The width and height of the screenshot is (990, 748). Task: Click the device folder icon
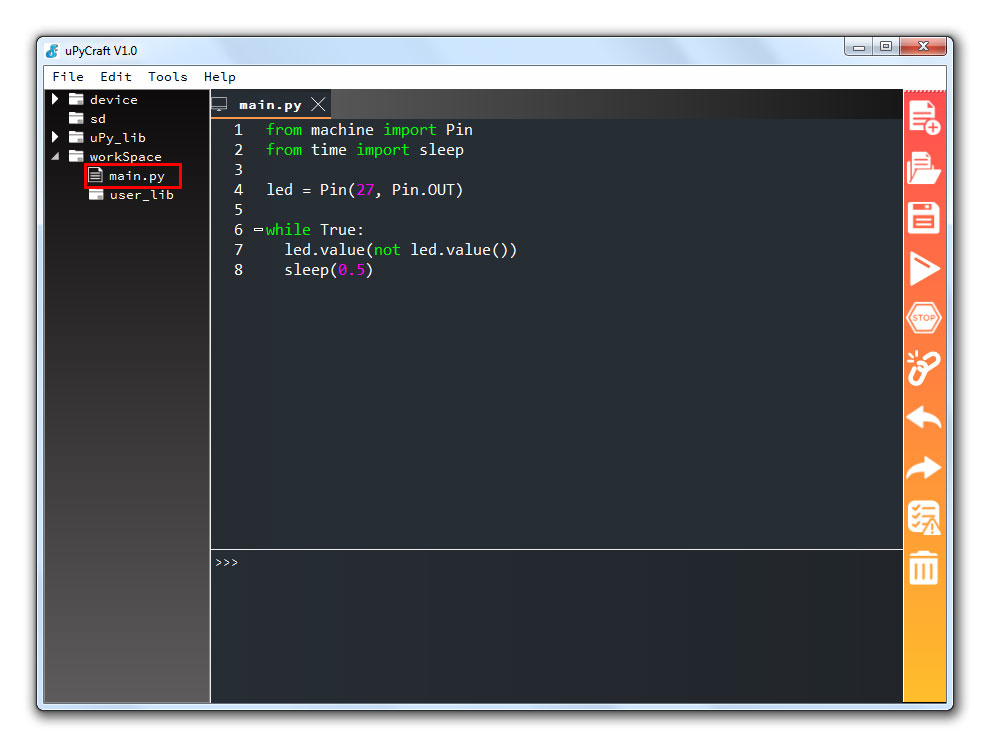pos(76,99)
